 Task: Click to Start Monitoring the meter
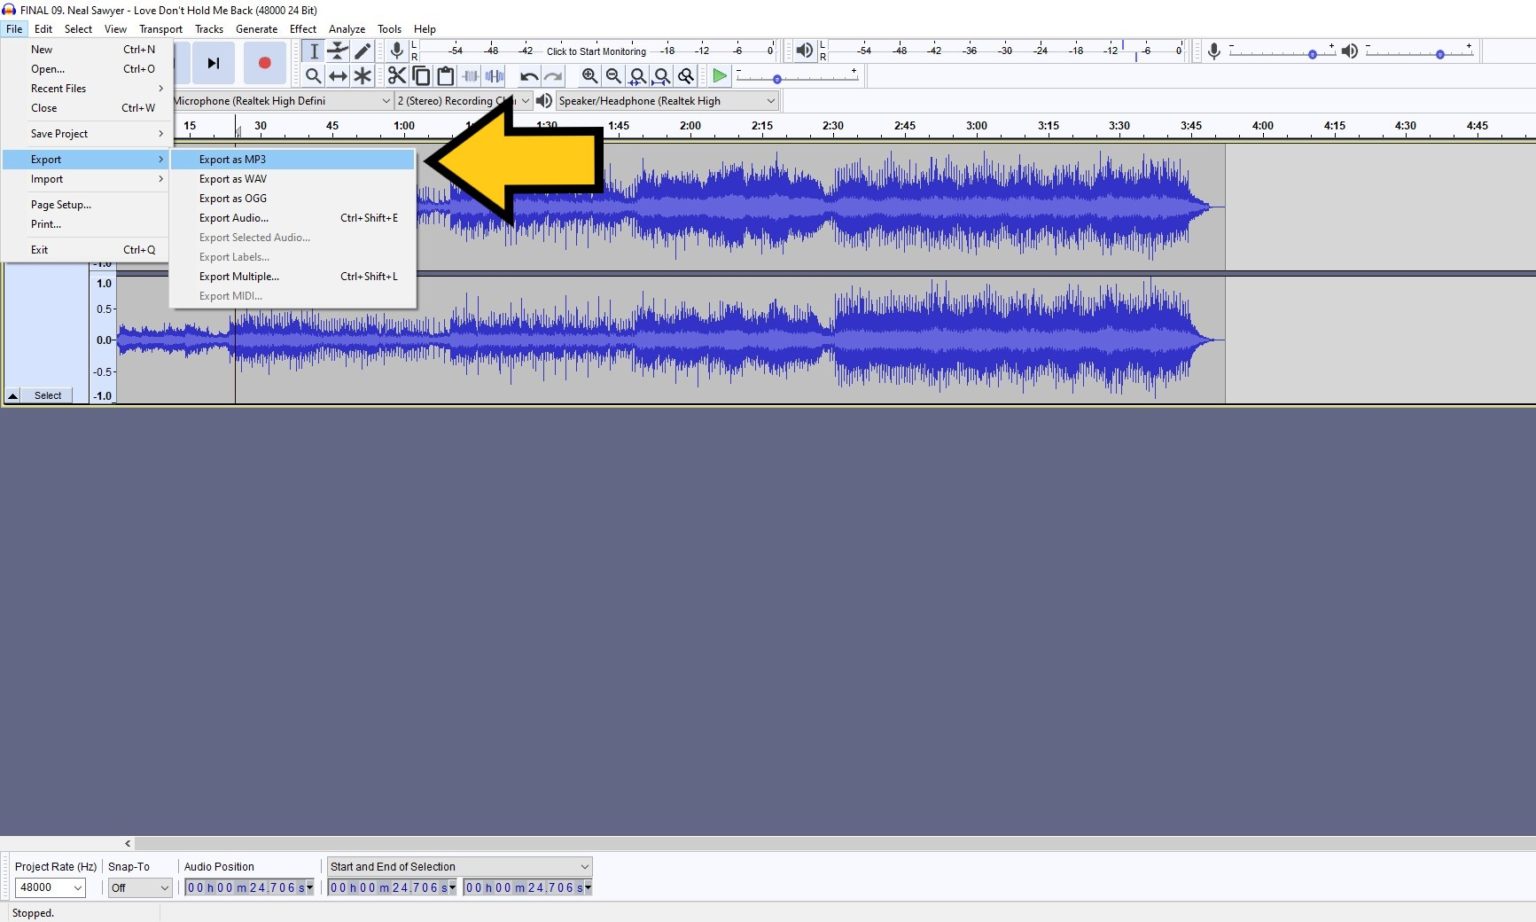[595, 51]
